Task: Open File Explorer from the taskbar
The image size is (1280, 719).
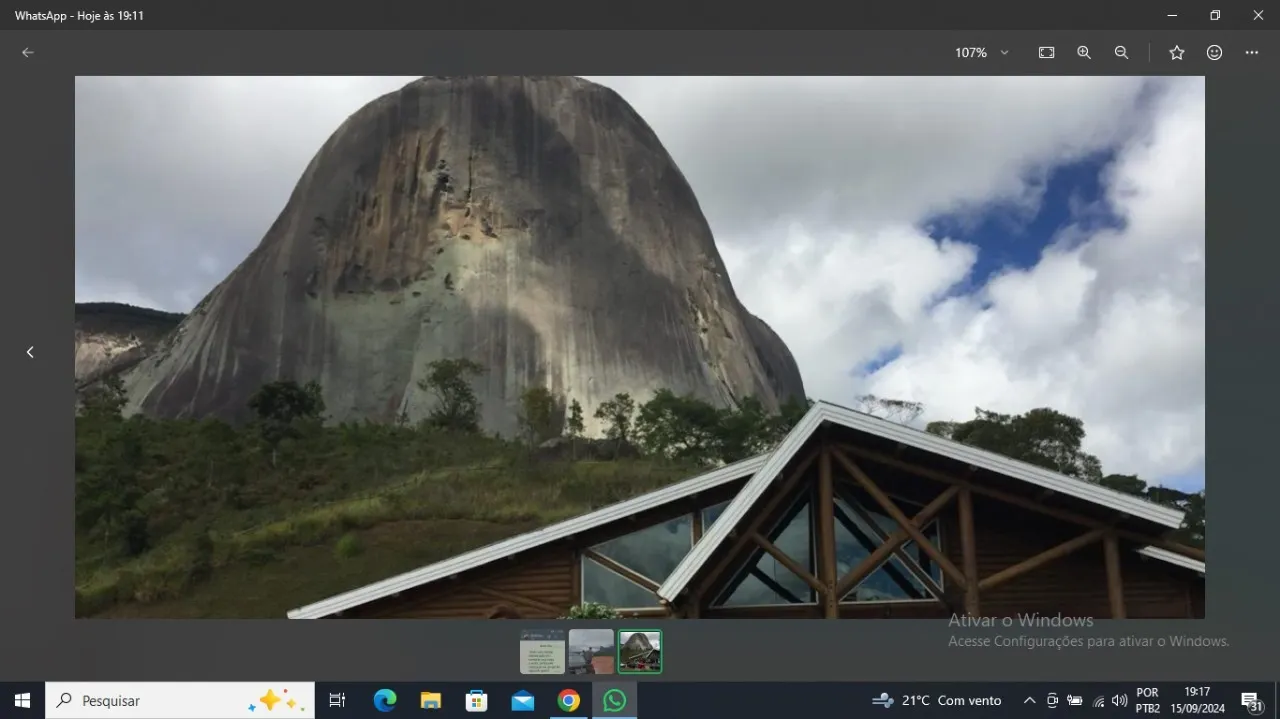Action: point(431,700)
